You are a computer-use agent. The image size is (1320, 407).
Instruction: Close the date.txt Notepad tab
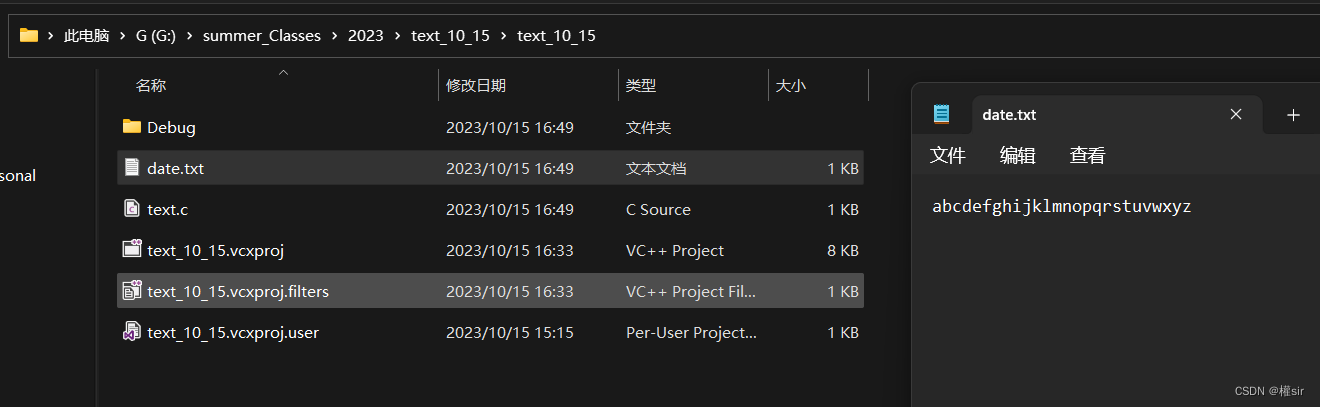pos(1236,114)
